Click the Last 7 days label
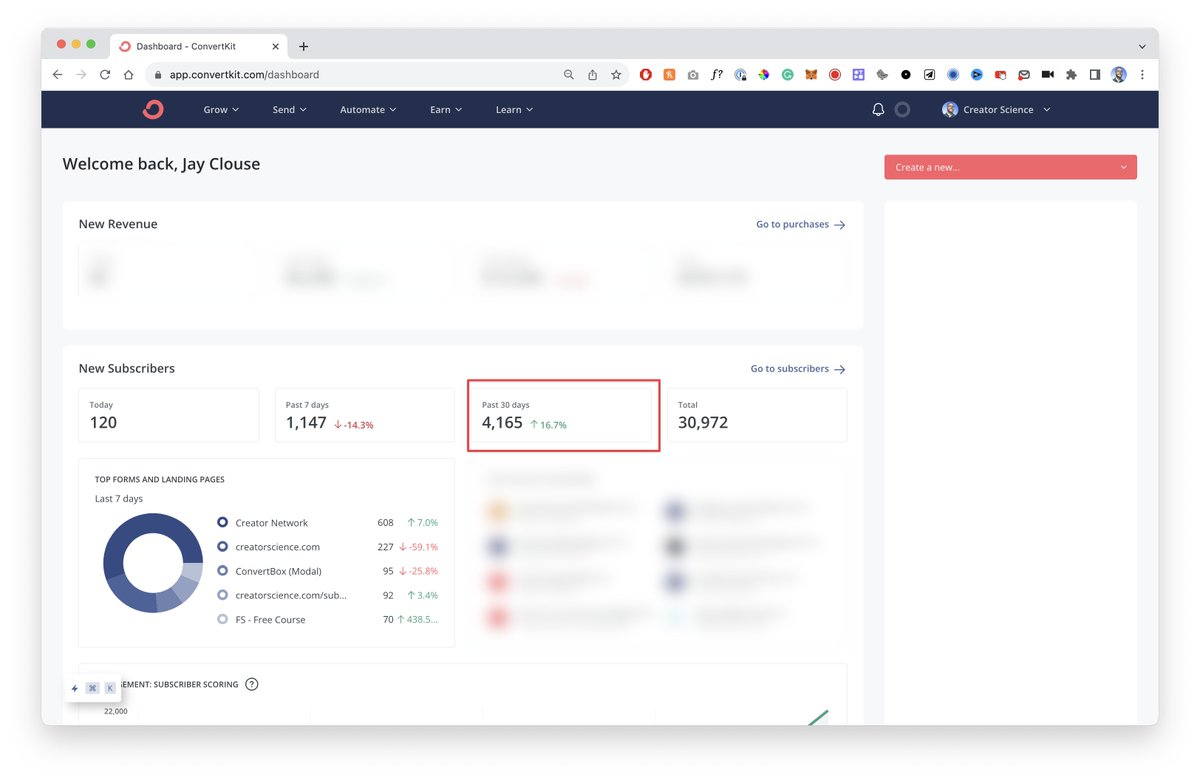 (x=119, y=498)
